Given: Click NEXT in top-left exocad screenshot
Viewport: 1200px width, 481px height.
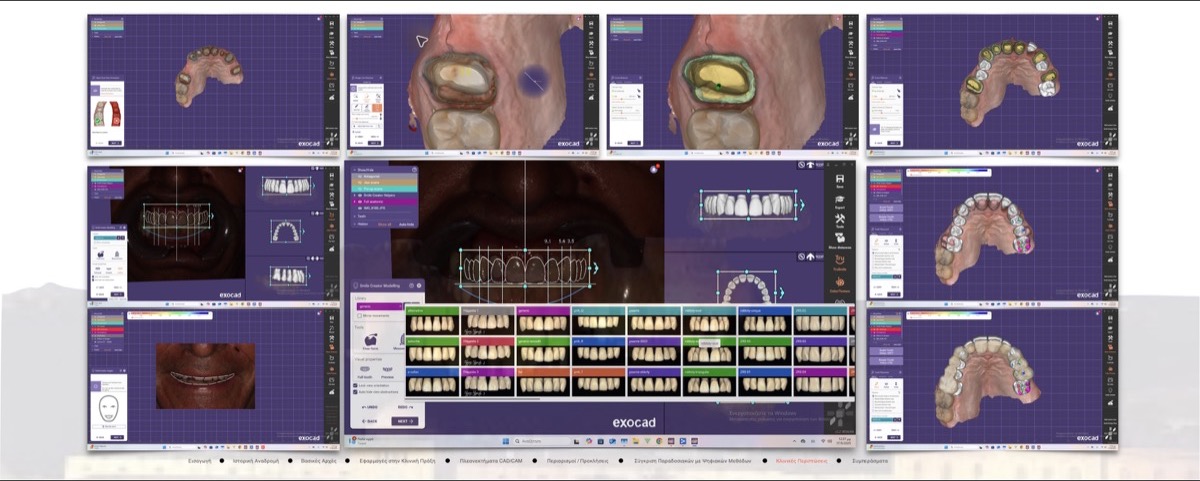Looking at the screenshot, I should click(x=115, y=142).
